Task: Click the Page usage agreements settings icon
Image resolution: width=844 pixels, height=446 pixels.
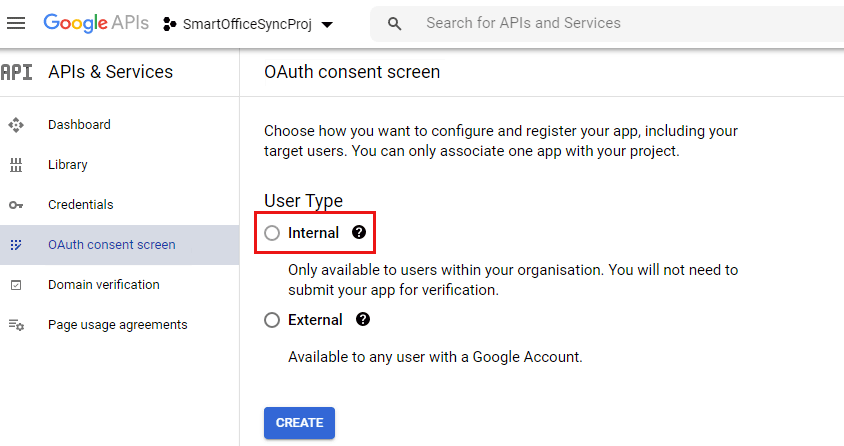Action: click(16, 325)
